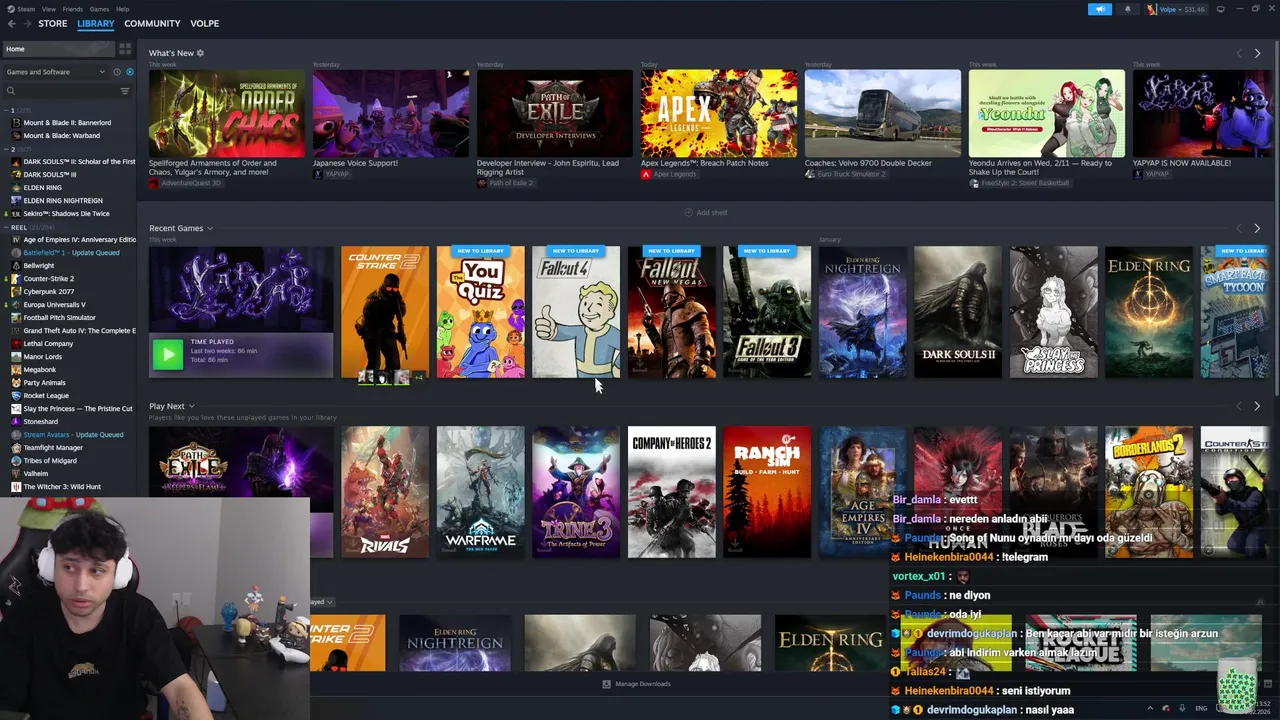Select Lethal Company in the sidebar
This screenshot has height=720, width=1280.
point(68,344)
